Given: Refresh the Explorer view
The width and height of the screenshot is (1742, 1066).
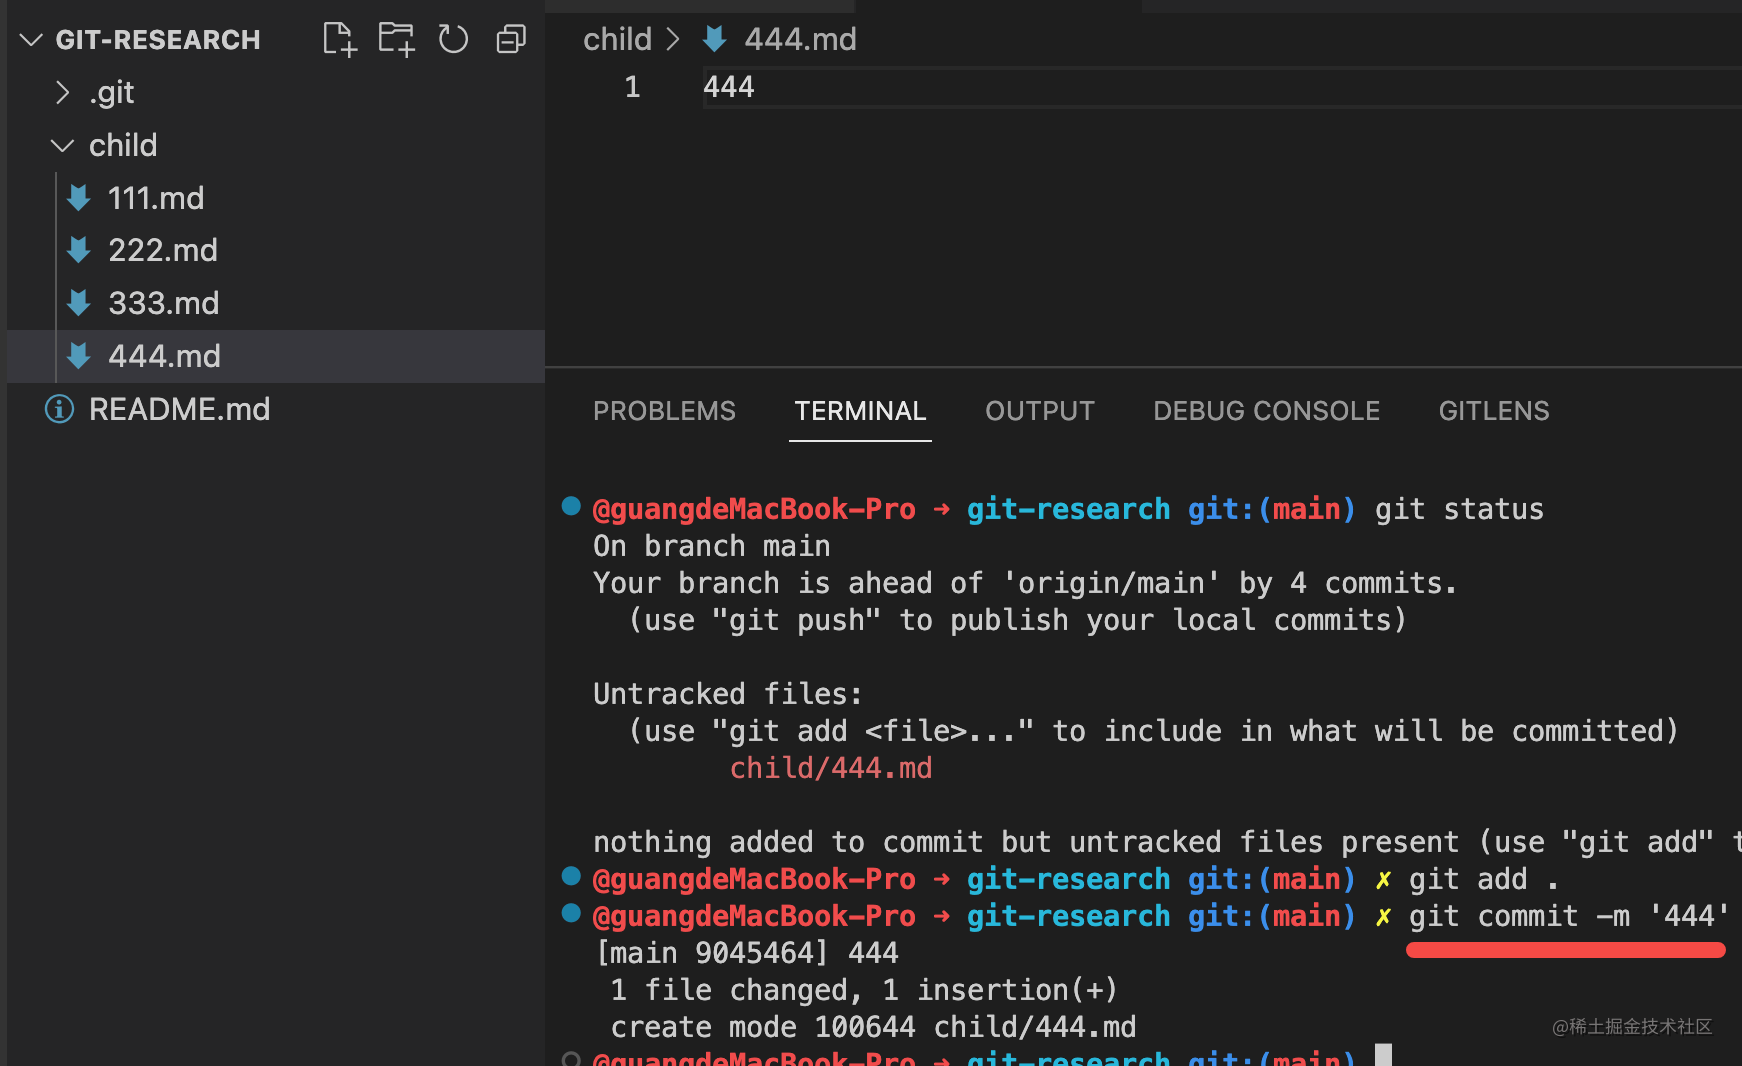Looking at the screenshot, I should coord(453,39).
